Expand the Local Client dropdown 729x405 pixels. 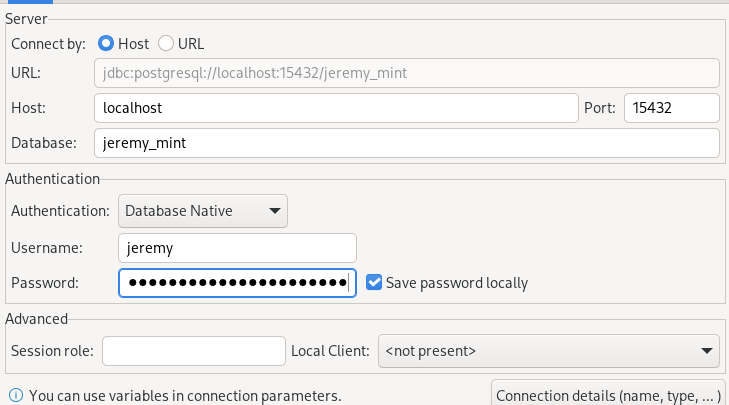click(548, 351)
